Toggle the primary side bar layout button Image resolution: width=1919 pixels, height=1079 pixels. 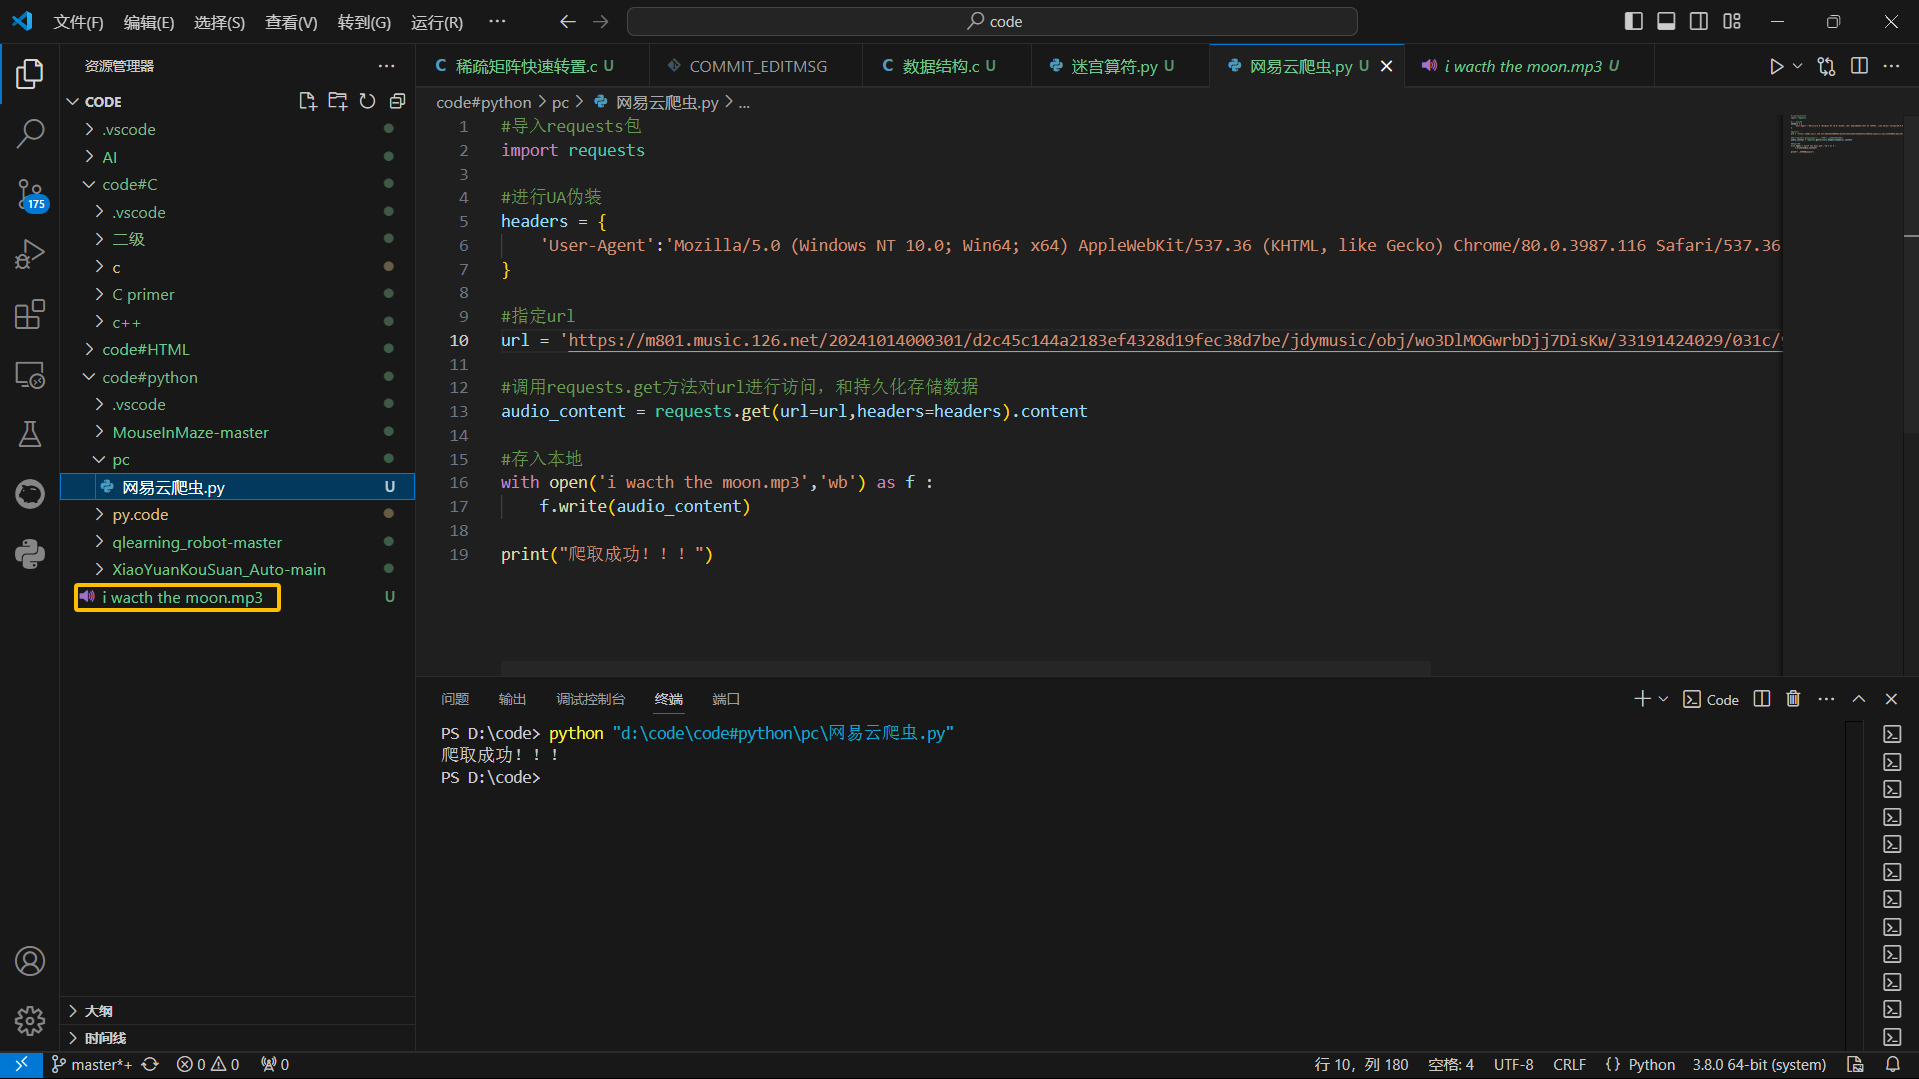(1633, 21)
